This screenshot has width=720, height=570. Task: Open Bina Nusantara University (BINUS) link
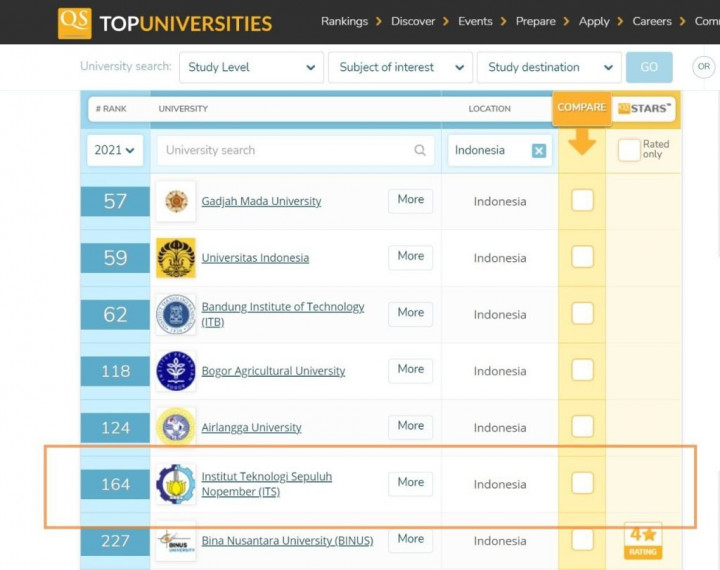point(287,541)
